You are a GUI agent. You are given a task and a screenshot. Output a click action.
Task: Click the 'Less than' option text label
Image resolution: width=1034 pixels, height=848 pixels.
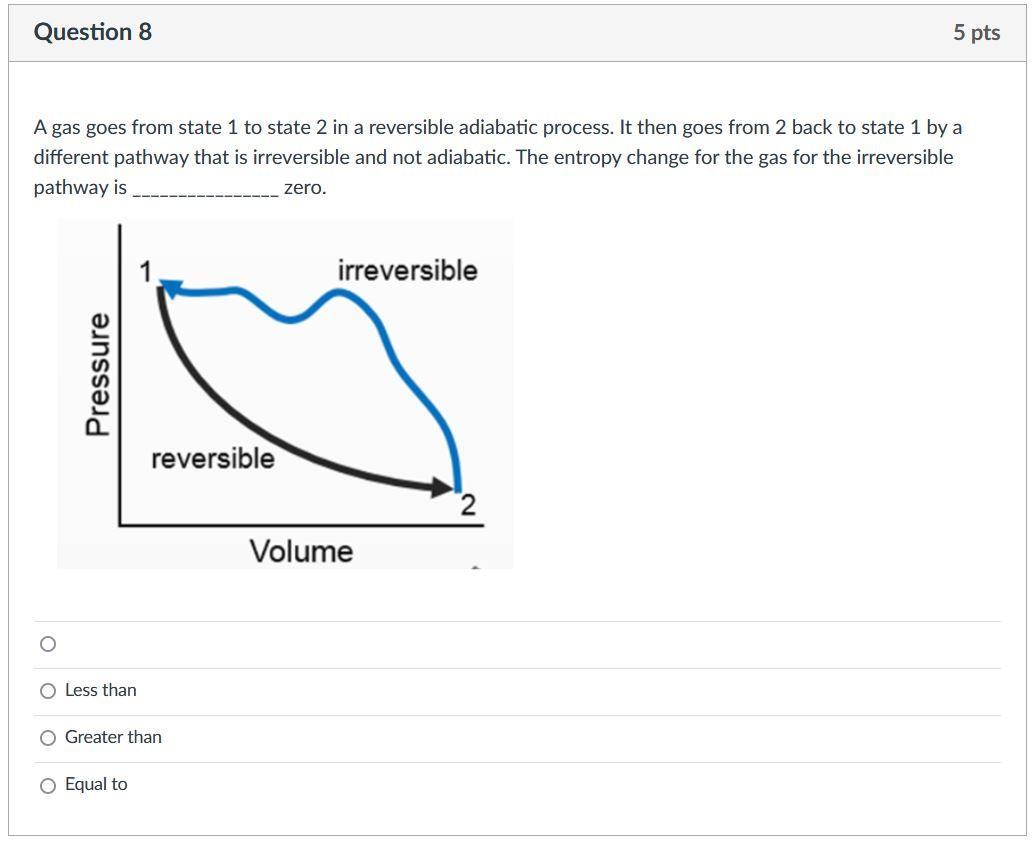[100, 690]
